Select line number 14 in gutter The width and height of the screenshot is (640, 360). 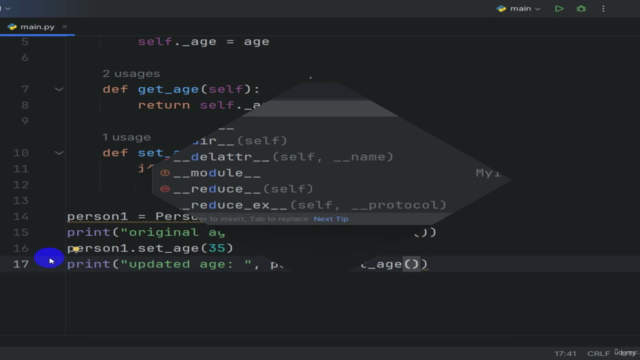point(21,216)
